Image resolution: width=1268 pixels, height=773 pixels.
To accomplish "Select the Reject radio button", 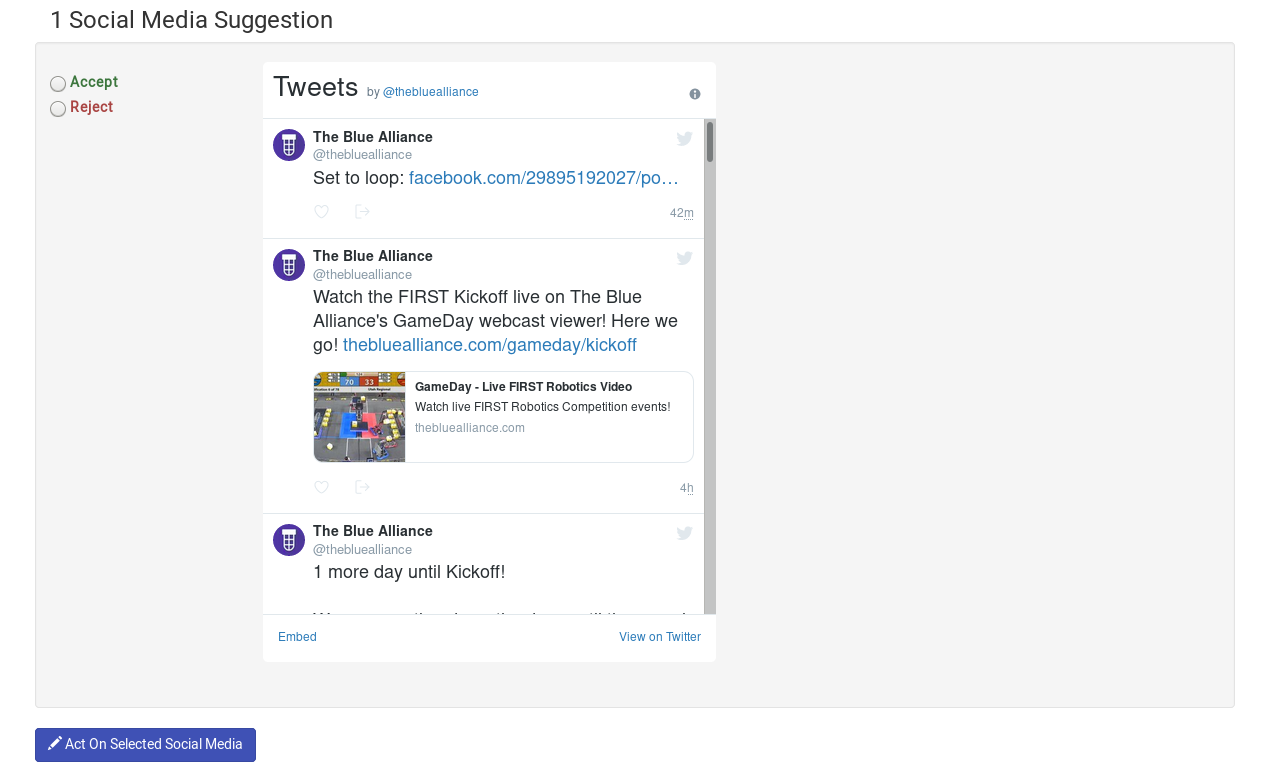I will click(57, 108).
